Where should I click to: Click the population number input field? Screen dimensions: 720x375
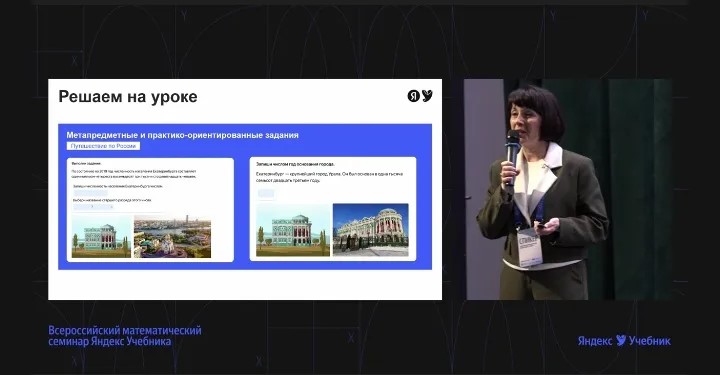(x=91, y=193)
